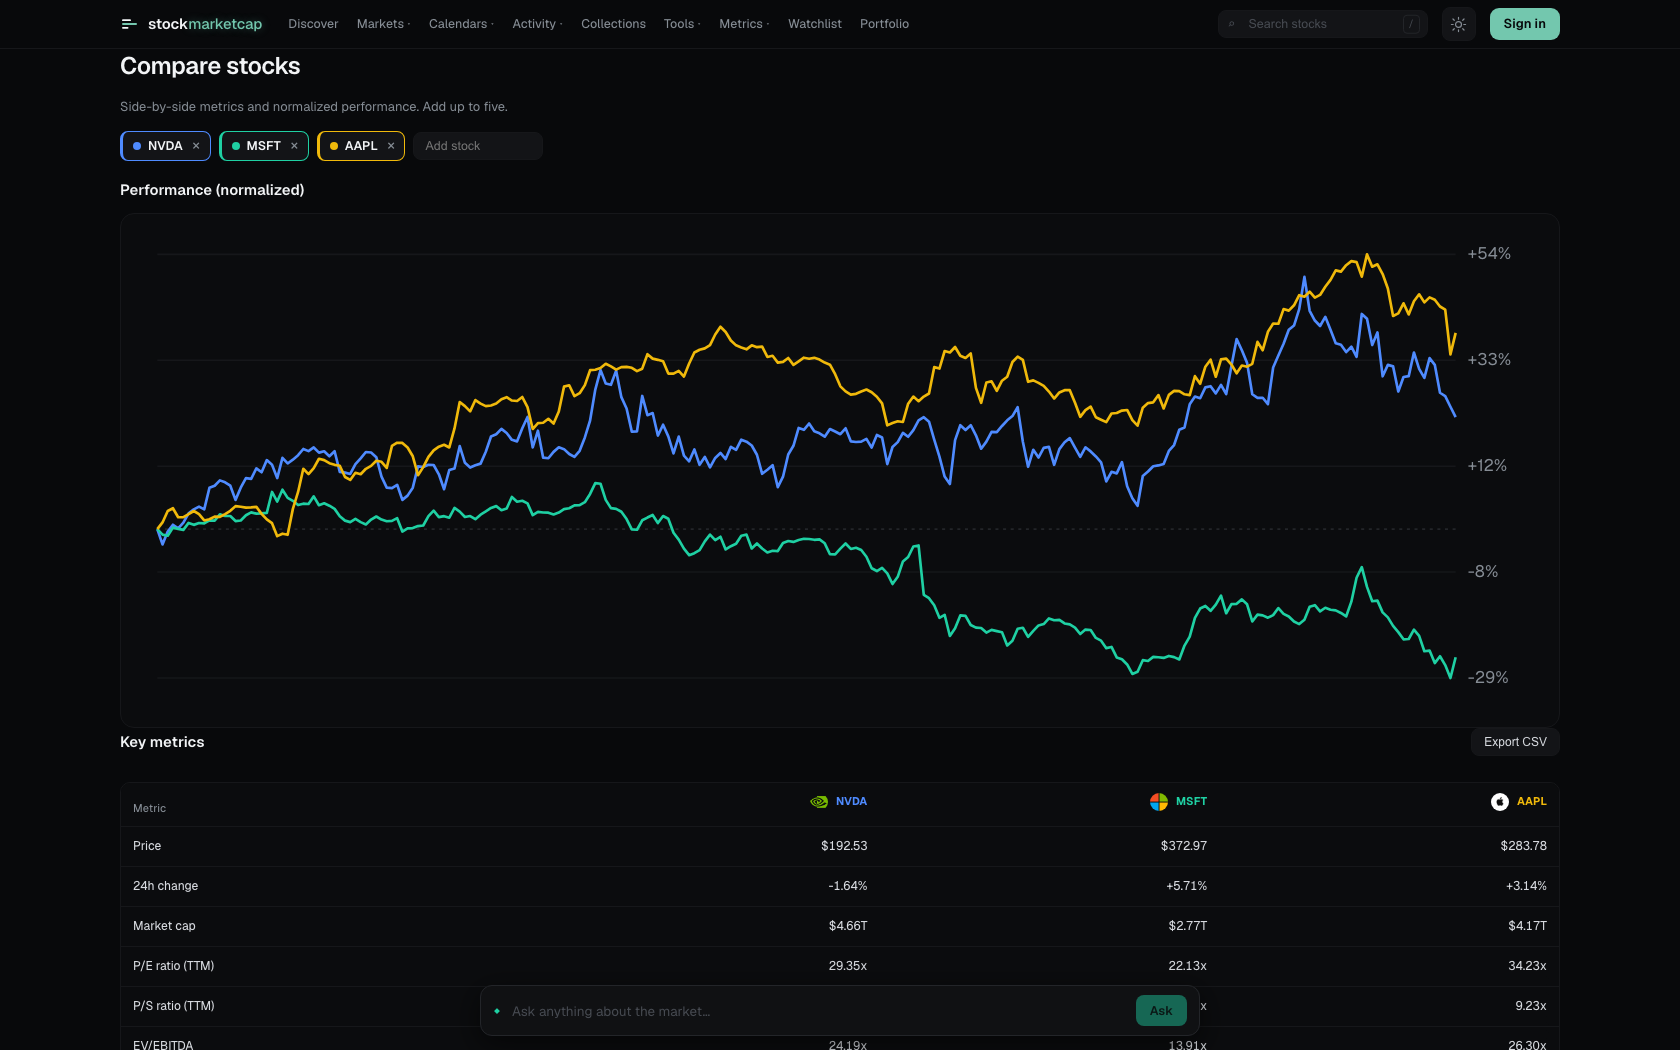Click NVDA 24h change -1.64%
The height and width of the screenshot is (1050, 1680).
(x=848, y=886)
